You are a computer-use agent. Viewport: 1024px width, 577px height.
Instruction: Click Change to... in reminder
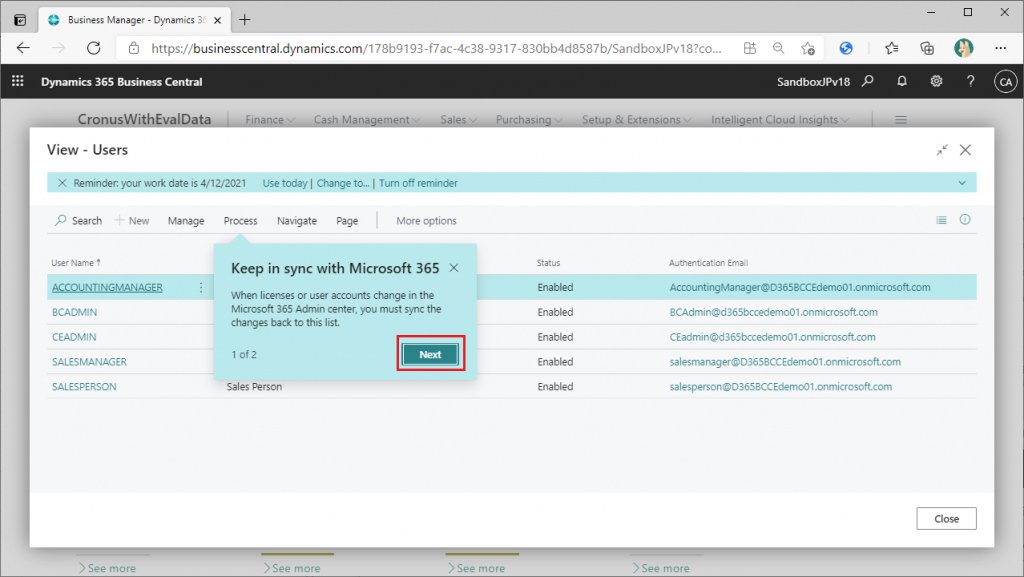tap(343, 183)
